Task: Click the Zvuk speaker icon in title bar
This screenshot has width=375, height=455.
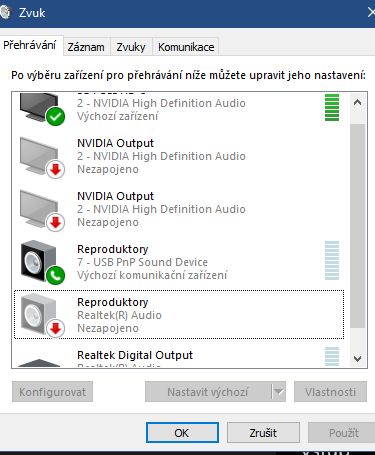Action: tap(5, 13)
